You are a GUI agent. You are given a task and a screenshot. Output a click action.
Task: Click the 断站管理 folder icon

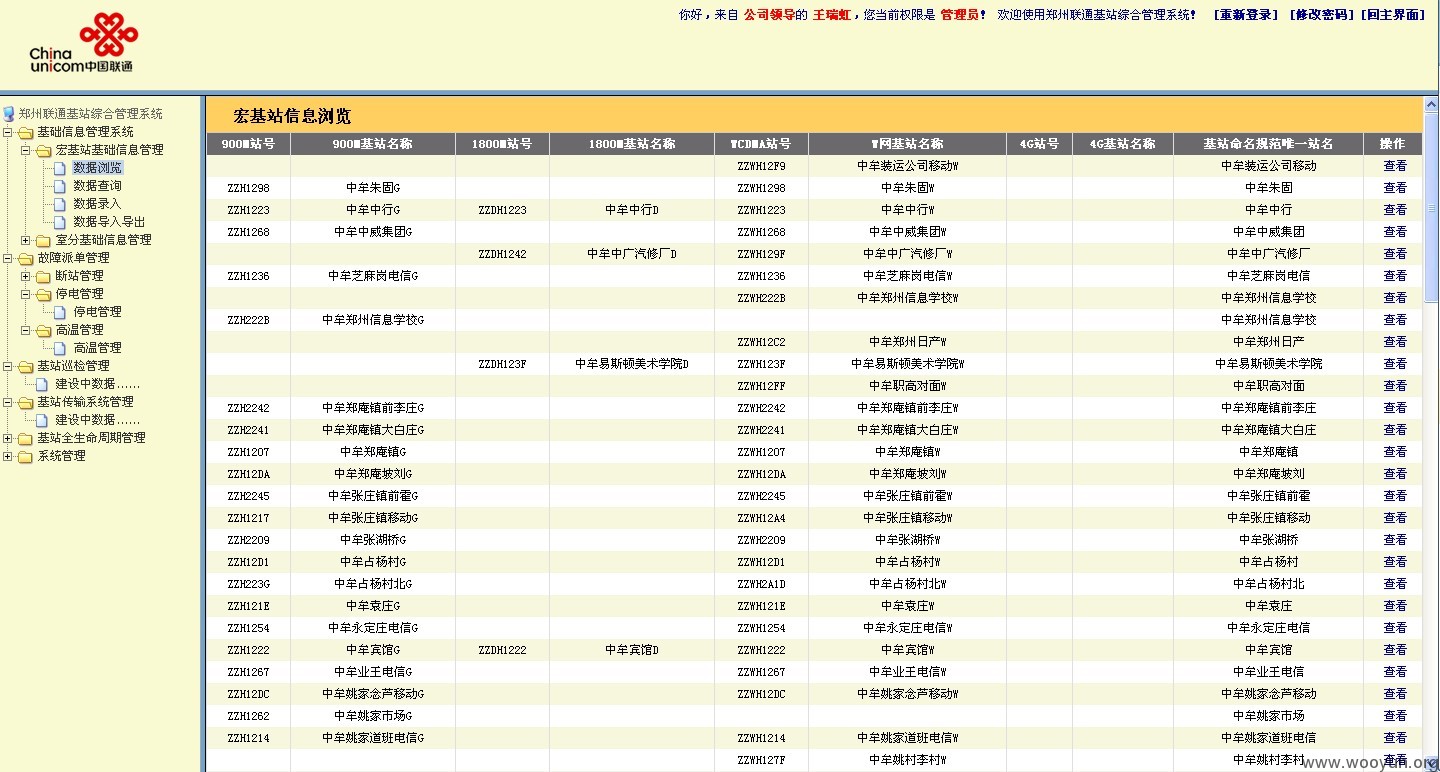[44, 276]
